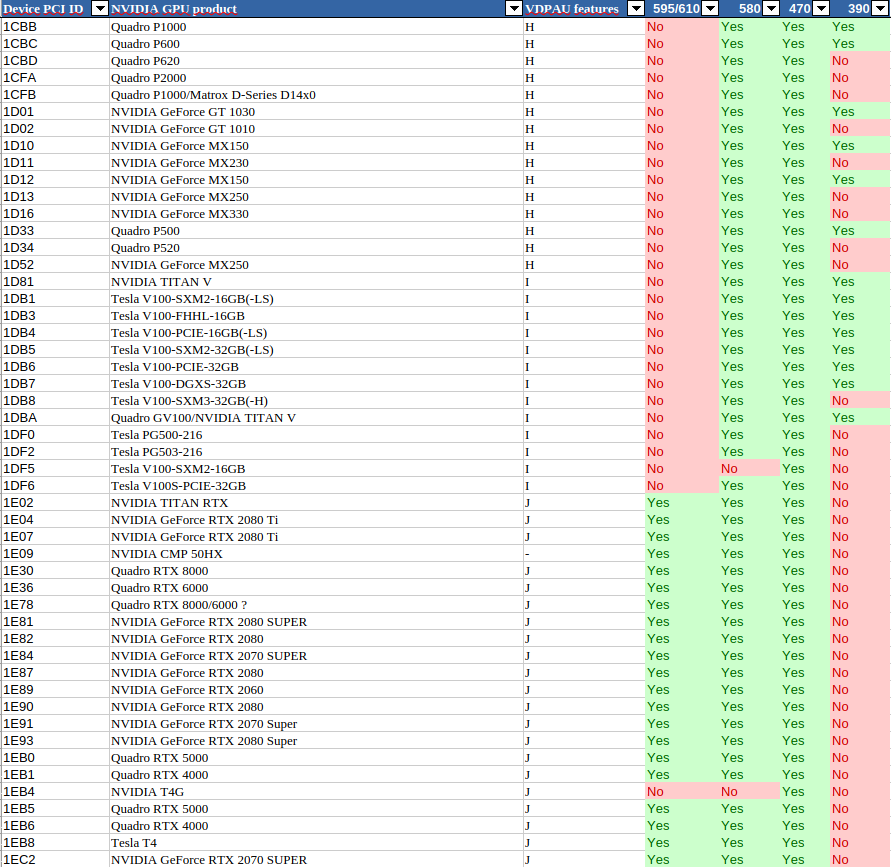The image size is (891, 867).
Task: Select the 390 'No' cell for Quadro P620
Action: 860,61
